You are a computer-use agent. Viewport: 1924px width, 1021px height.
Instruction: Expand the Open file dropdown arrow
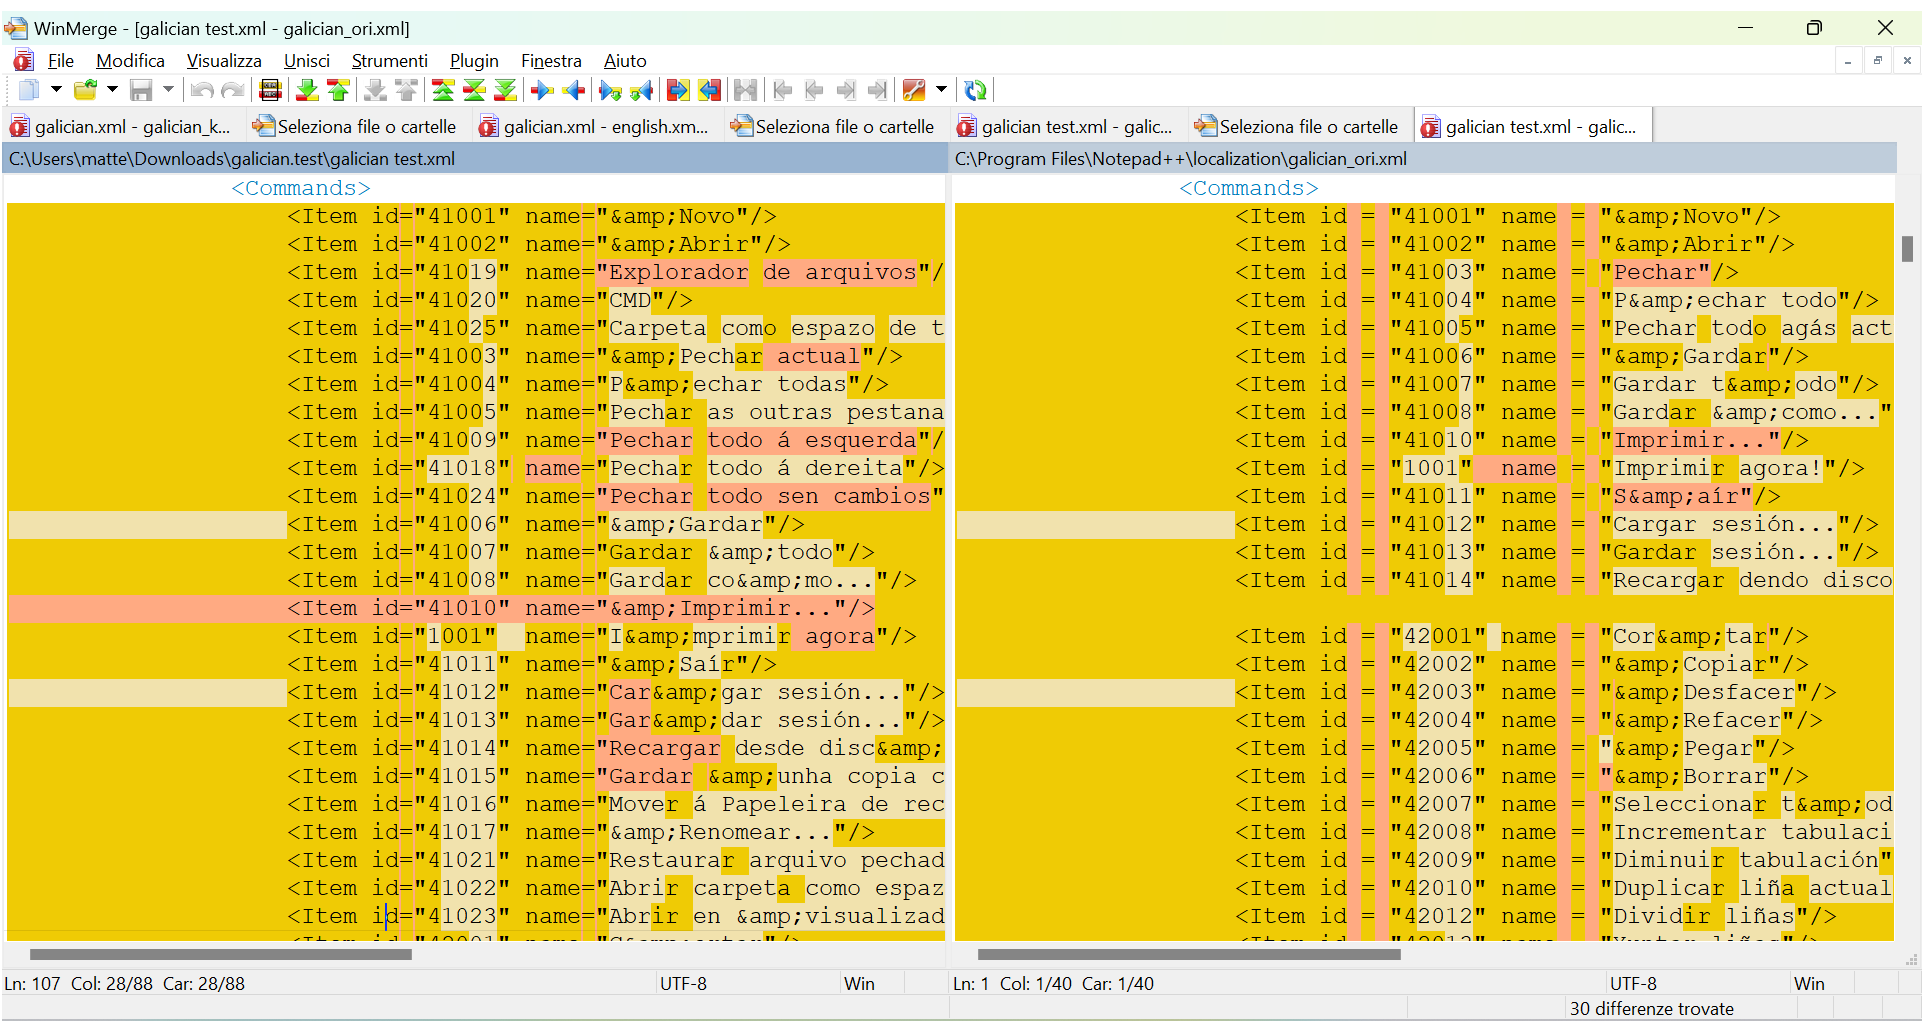[112, 90]
